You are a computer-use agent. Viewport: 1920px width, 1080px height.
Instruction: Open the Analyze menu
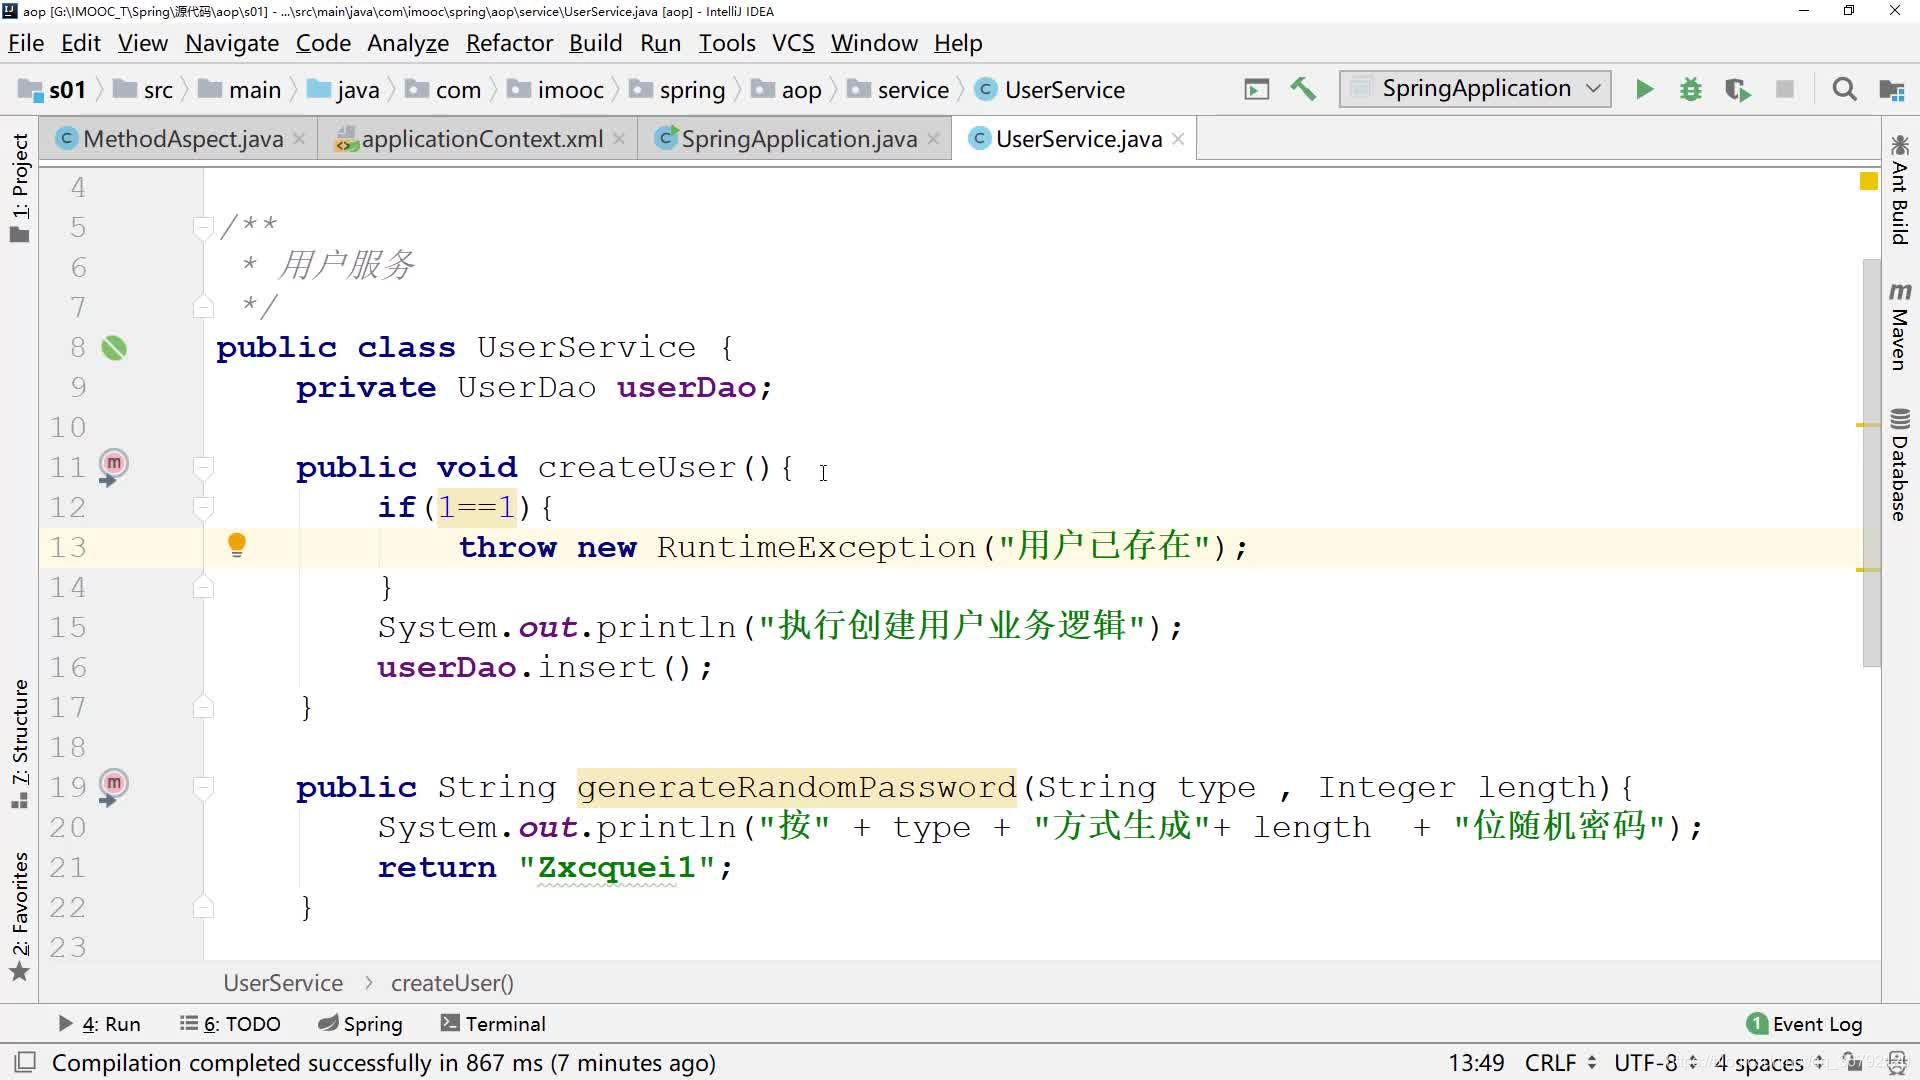(x=408, y=43)
